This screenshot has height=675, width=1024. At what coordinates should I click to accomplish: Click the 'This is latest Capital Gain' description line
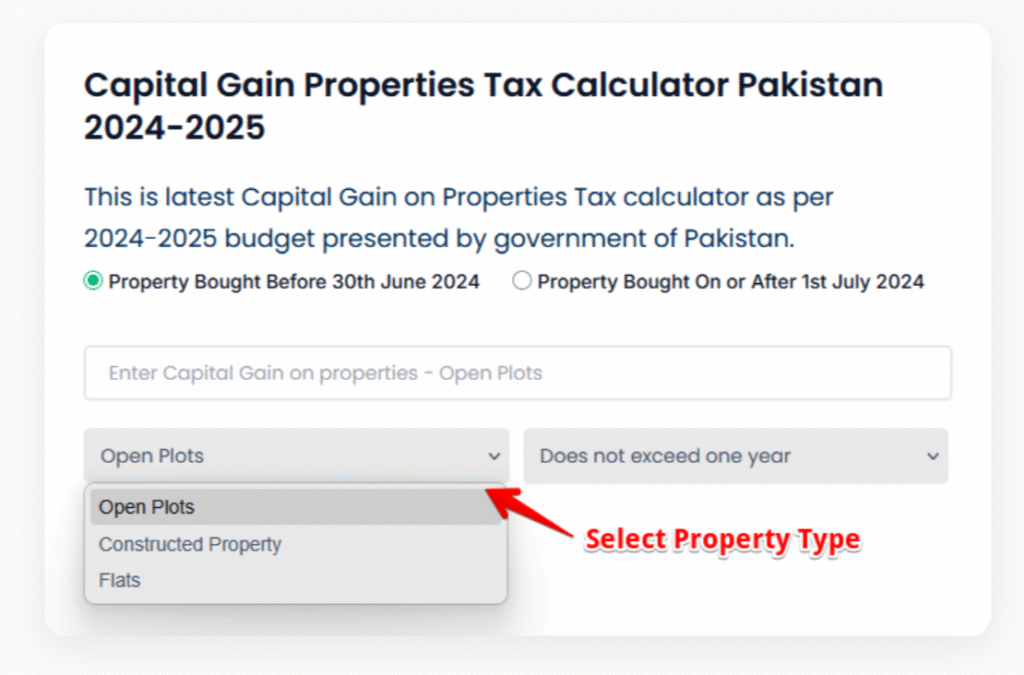tap(458, 198)
